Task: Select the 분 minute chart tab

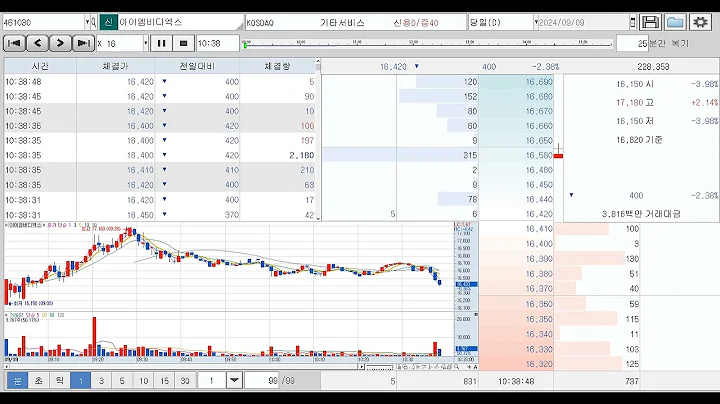Action: 17,381
